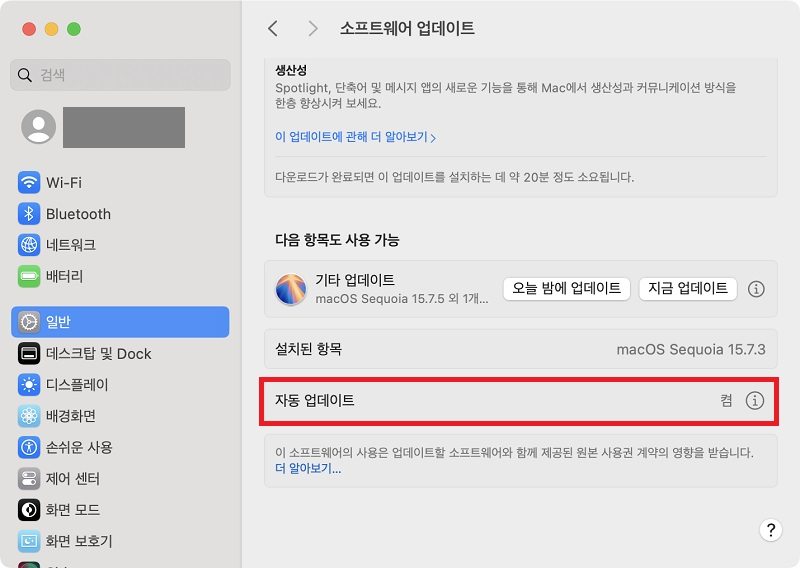Close the window with red button
This screenshot has height=568, width=800.
(x=29, y=29)
